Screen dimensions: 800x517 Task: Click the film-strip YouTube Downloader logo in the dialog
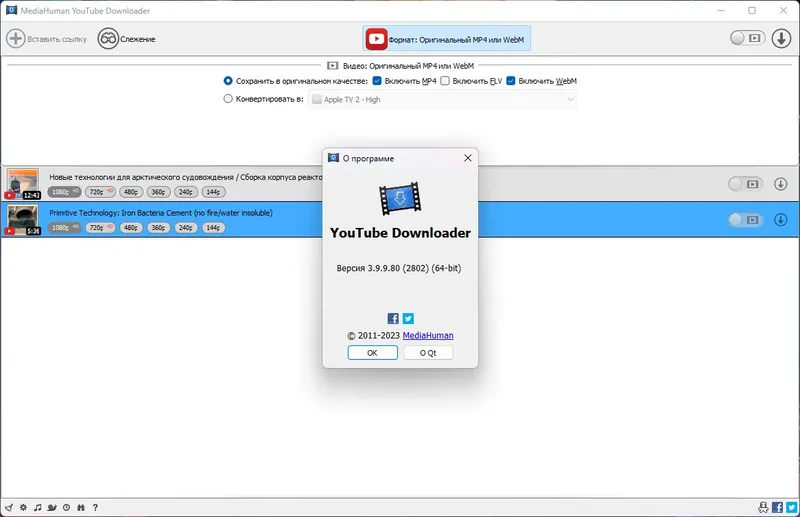(x=400, y=199)
